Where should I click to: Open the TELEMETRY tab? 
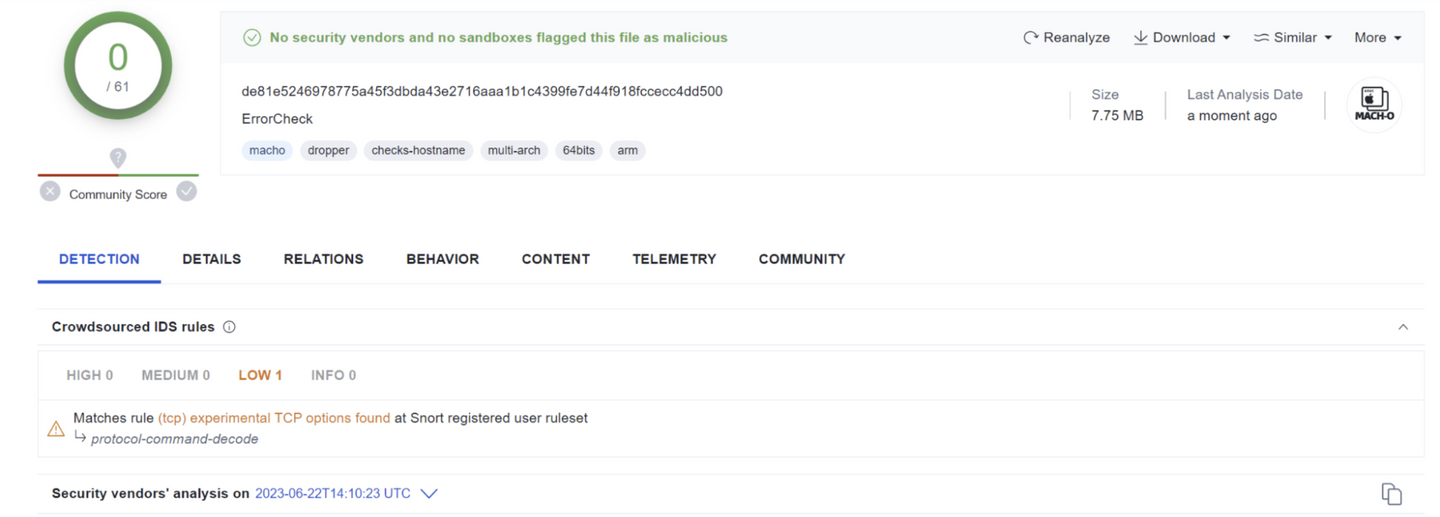(674, 259)
